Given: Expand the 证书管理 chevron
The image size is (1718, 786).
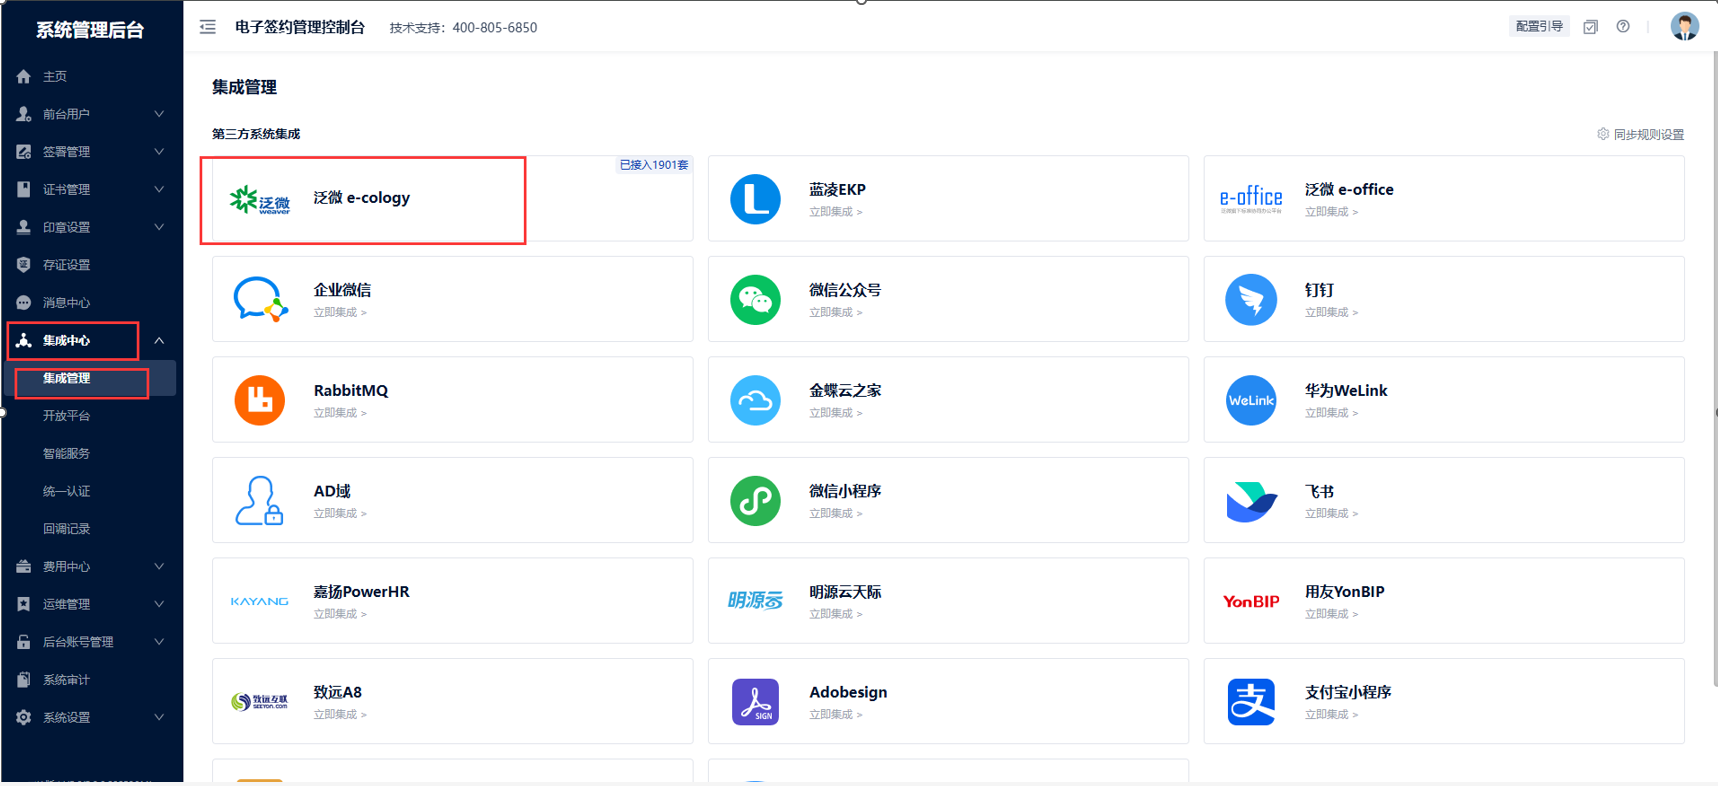Looking at the screenshot, I should [159, 189].
